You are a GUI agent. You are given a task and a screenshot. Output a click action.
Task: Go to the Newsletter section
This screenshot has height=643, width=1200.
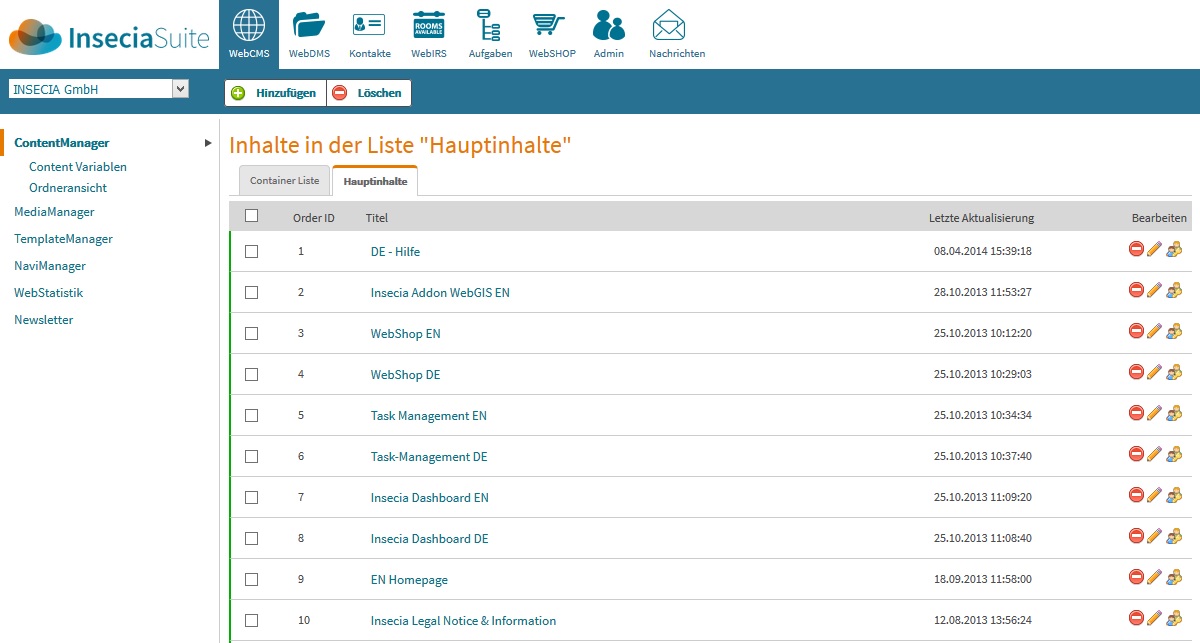44,320
